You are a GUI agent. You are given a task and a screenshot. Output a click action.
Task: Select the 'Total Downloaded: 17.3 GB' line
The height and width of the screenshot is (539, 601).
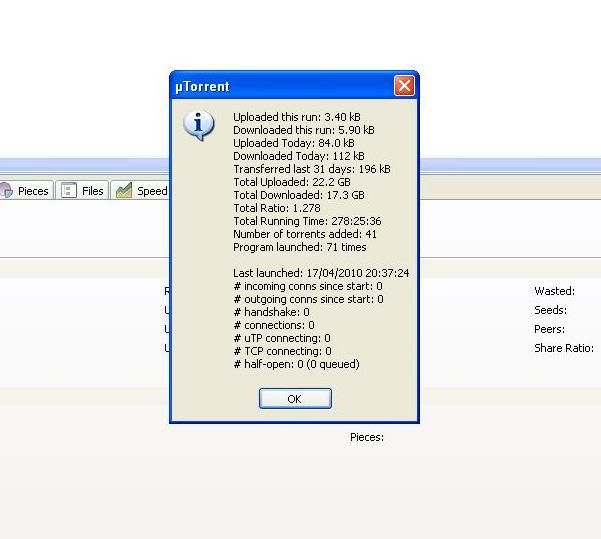click(x=299, y=195)
